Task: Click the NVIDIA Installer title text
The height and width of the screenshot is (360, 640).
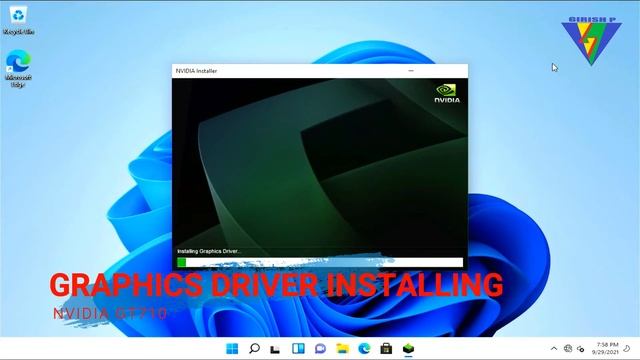Action: pos(196,71)
